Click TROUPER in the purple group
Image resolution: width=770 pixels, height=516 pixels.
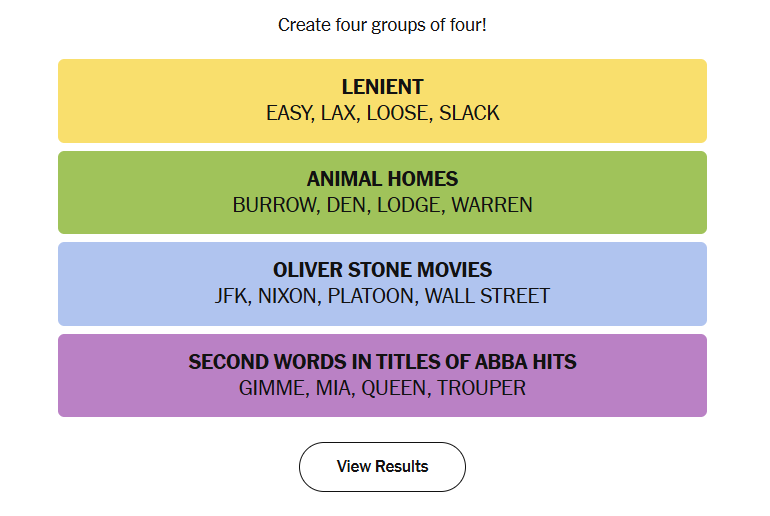481,388
